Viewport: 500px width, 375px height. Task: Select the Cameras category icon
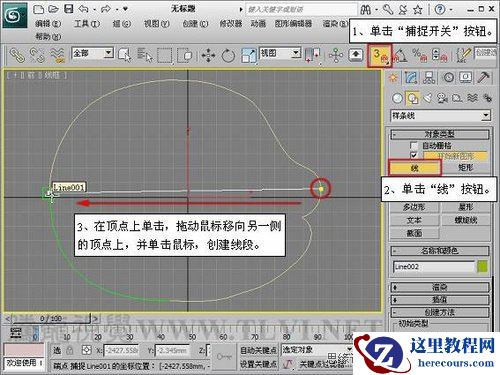pyautogui.click(x=442, y=98)
